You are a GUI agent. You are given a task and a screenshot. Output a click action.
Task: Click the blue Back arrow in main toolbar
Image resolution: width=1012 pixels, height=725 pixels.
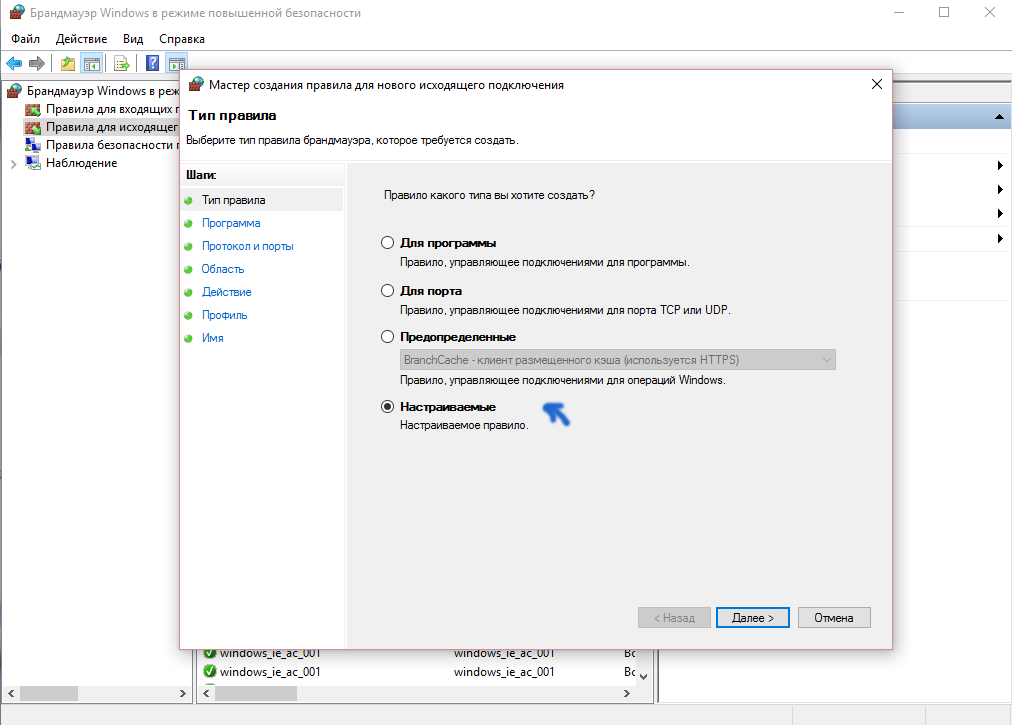14,63
